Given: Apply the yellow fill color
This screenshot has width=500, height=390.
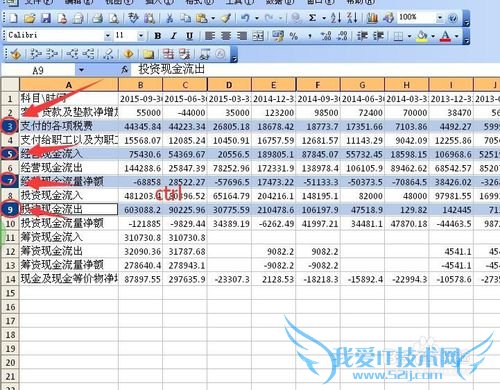Looking at the screenshot, I should pyautogui.click(x=422, y=36).
